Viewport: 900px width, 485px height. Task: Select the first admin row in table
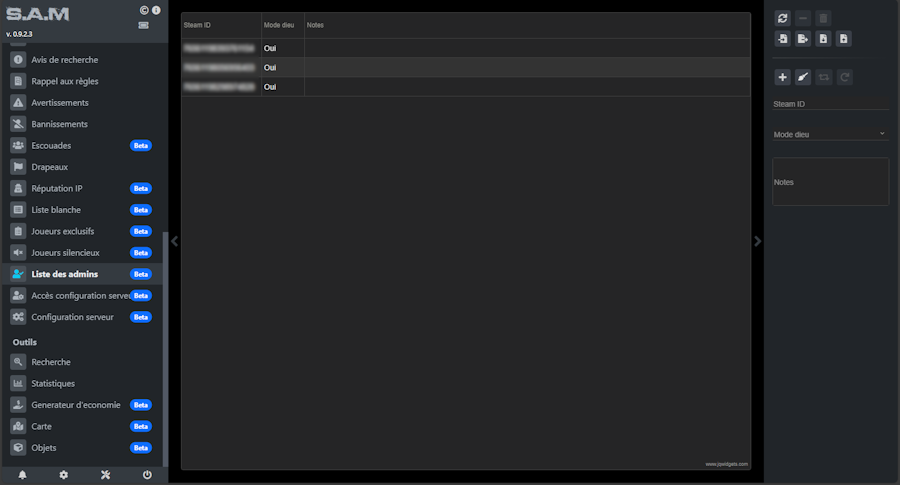465,48
